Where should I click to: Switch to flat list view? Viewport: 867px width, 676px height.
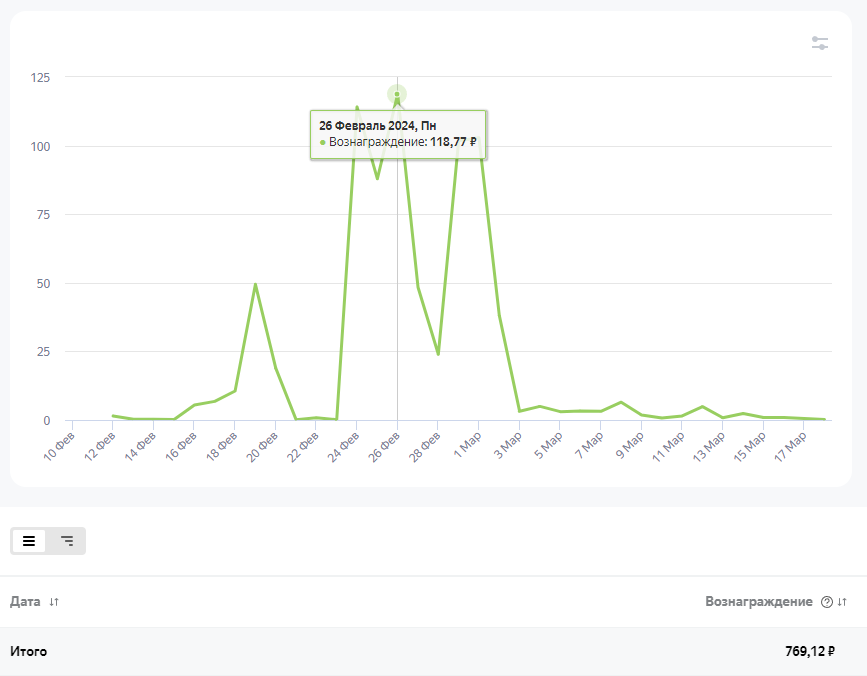29,541
